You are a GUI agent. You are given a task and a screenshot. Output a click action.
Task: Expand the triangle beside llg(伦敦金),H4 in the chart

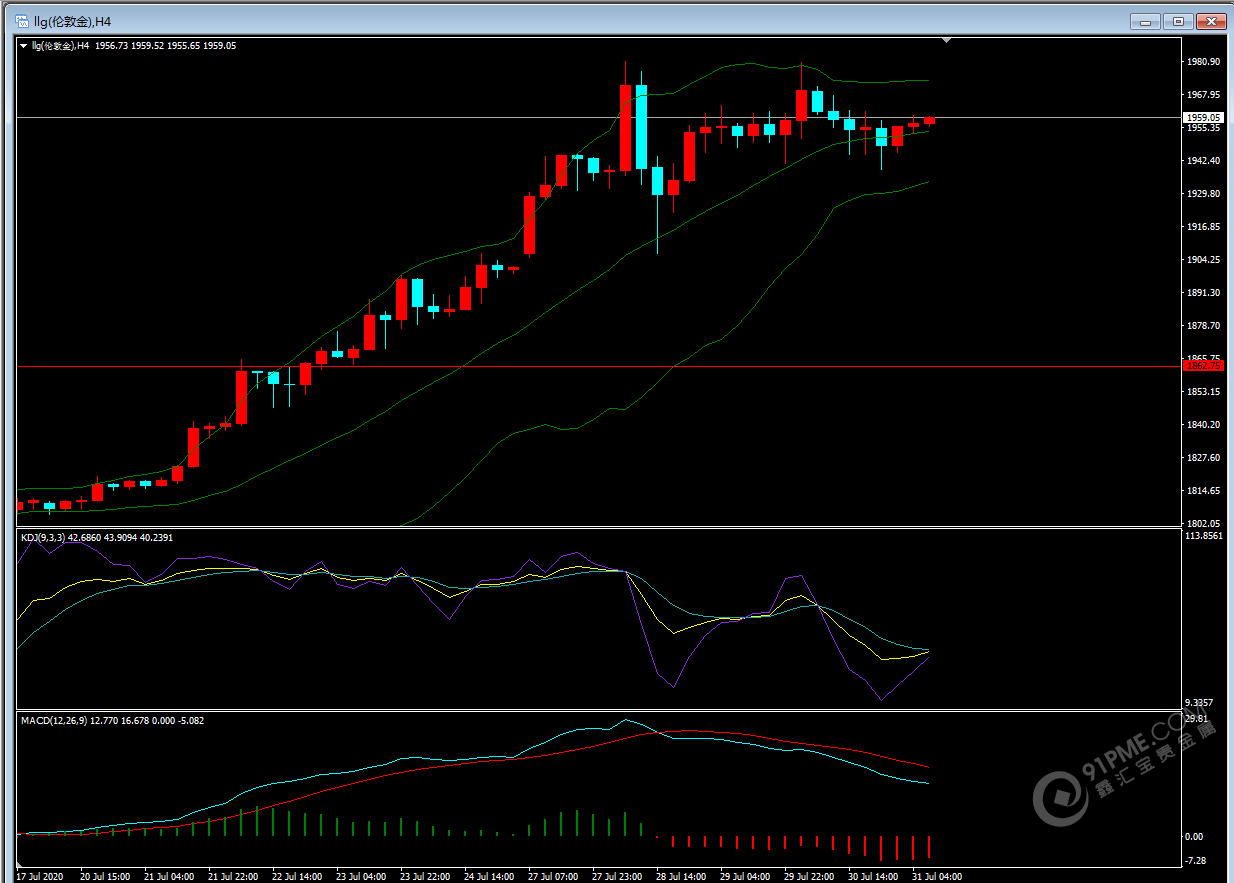tap(23, 45)
